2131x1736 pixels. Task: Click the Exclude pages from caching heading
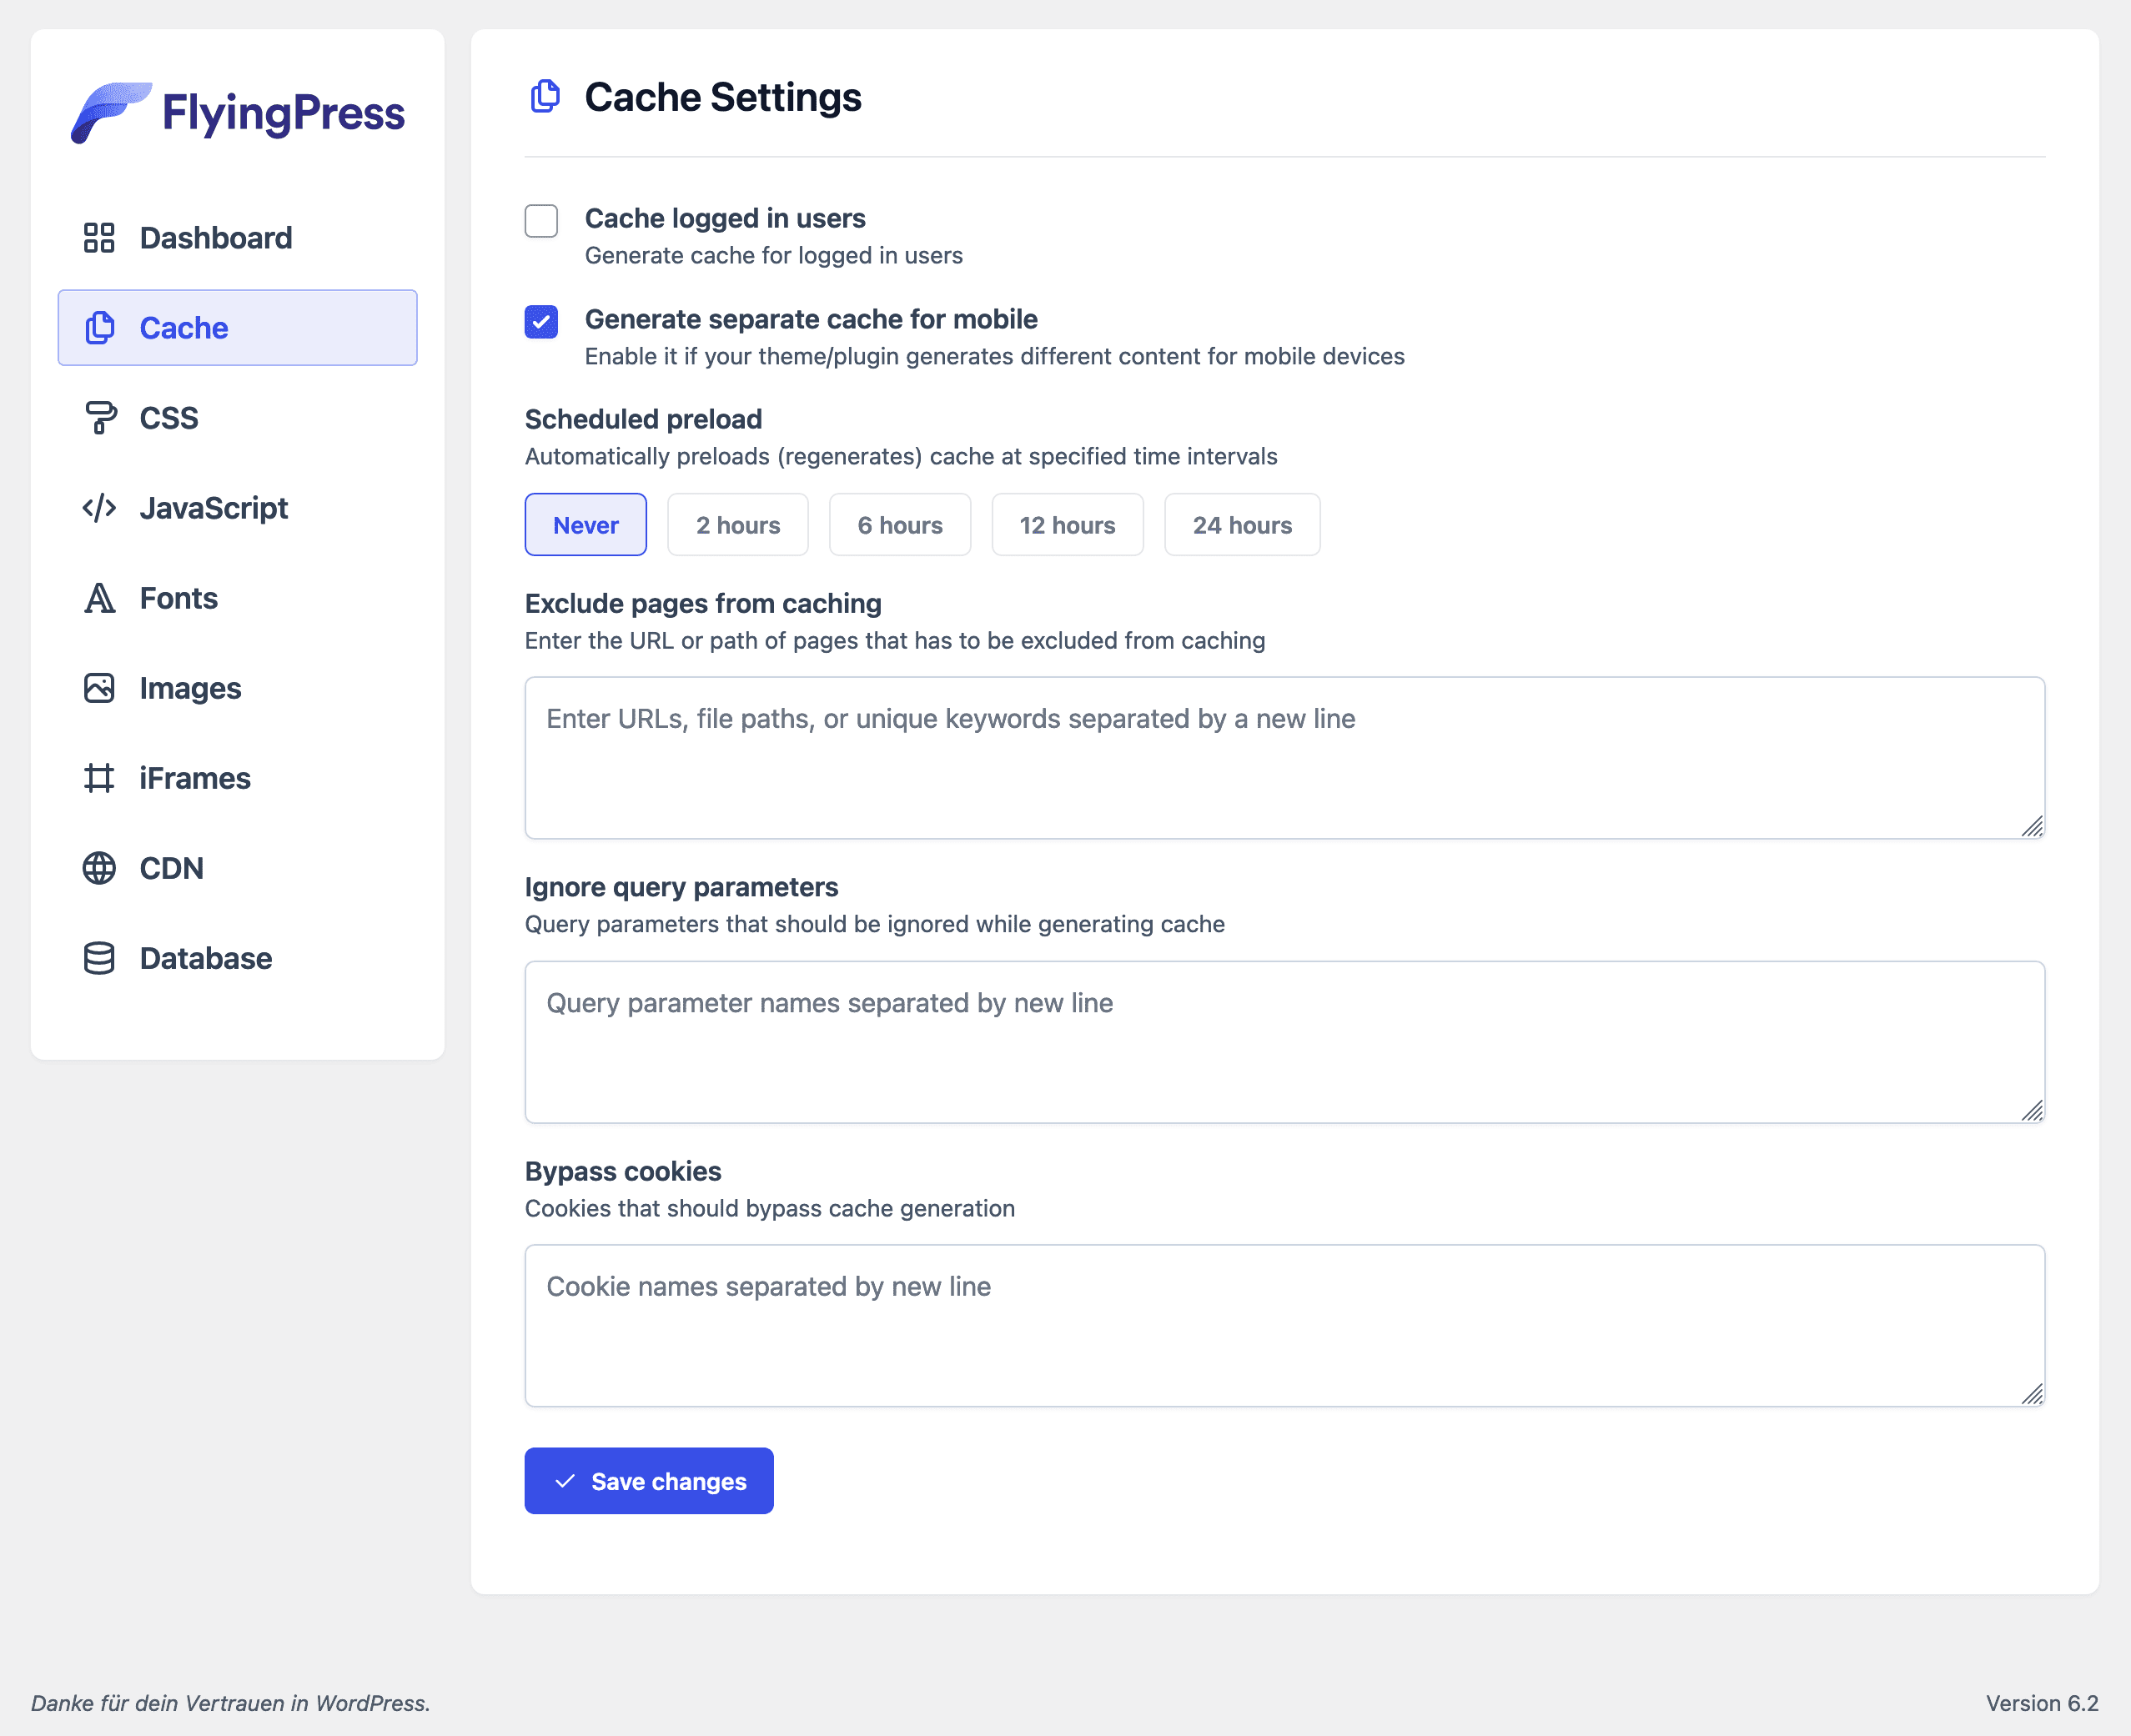click(703, 603)
